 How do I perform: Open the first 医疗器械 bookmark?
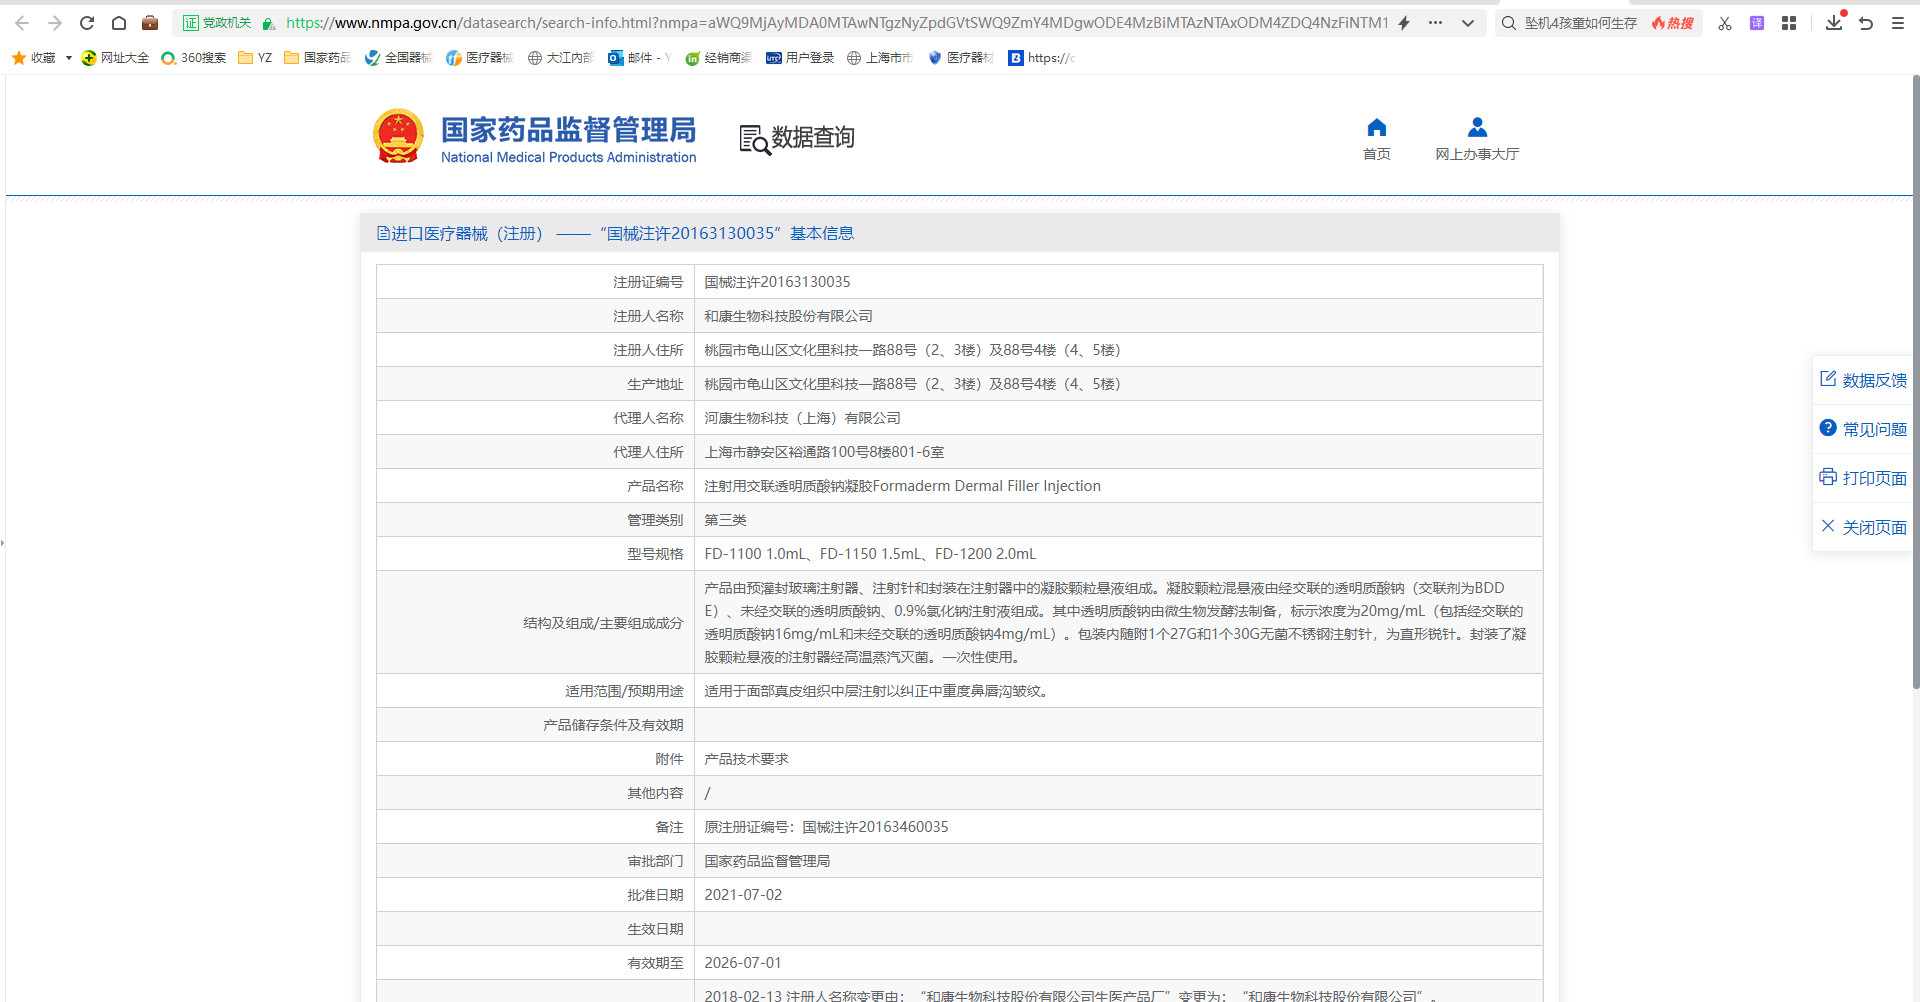(x=479, y=58)
